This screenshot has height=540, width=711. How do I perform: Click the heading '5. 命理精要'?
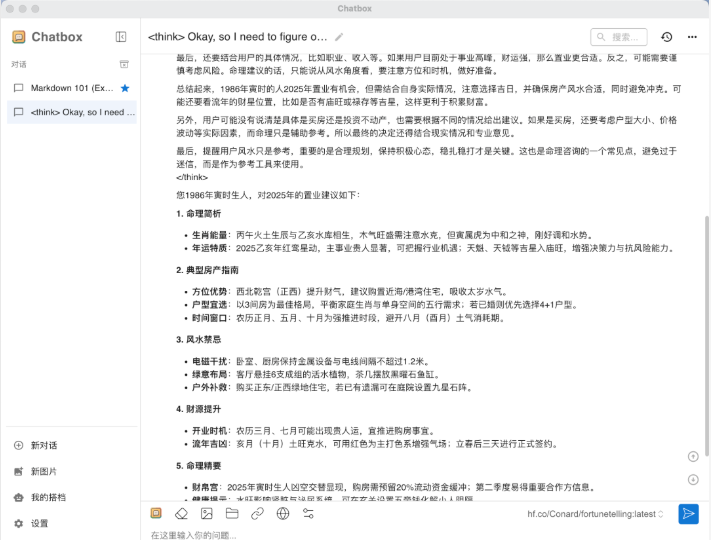[199, 466]
